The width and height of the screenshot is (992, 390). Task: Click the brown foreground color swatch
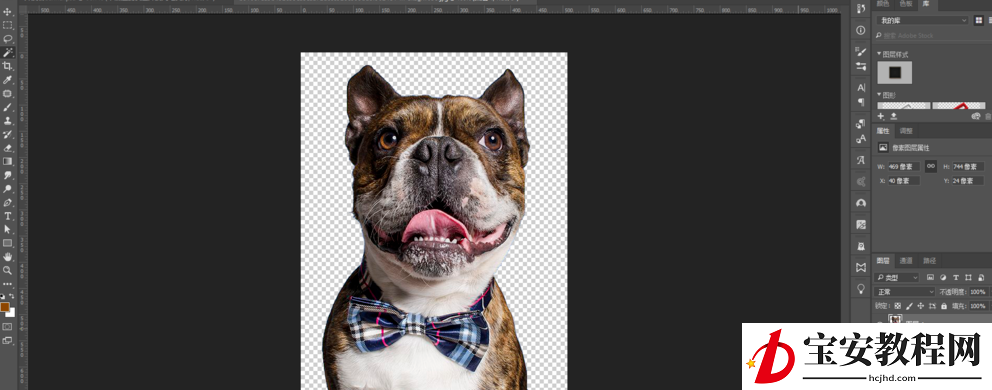coord(4,306)
